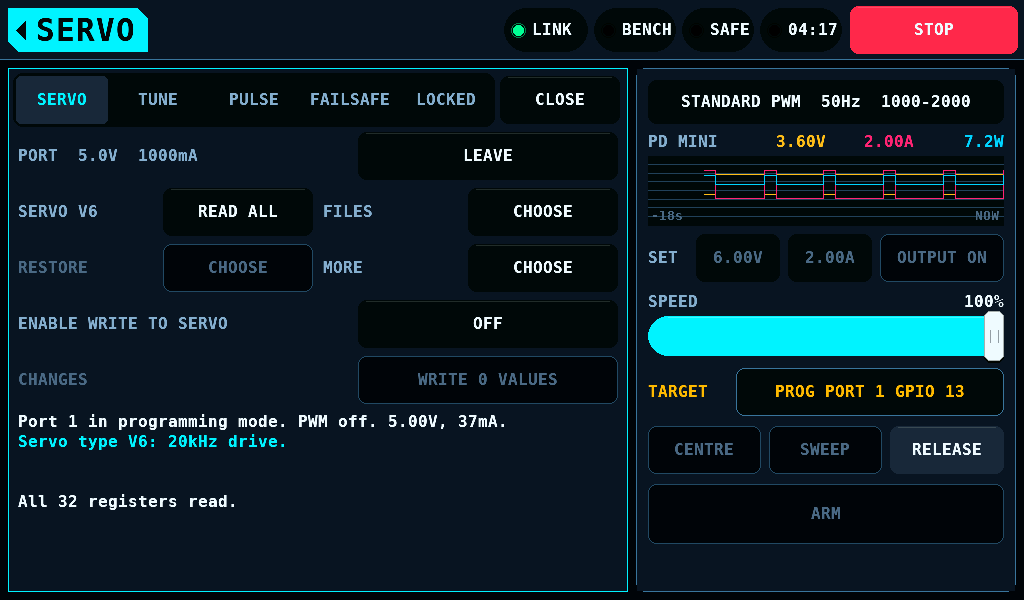Open the RESTORE CHOOSE picker

[238, 268]
